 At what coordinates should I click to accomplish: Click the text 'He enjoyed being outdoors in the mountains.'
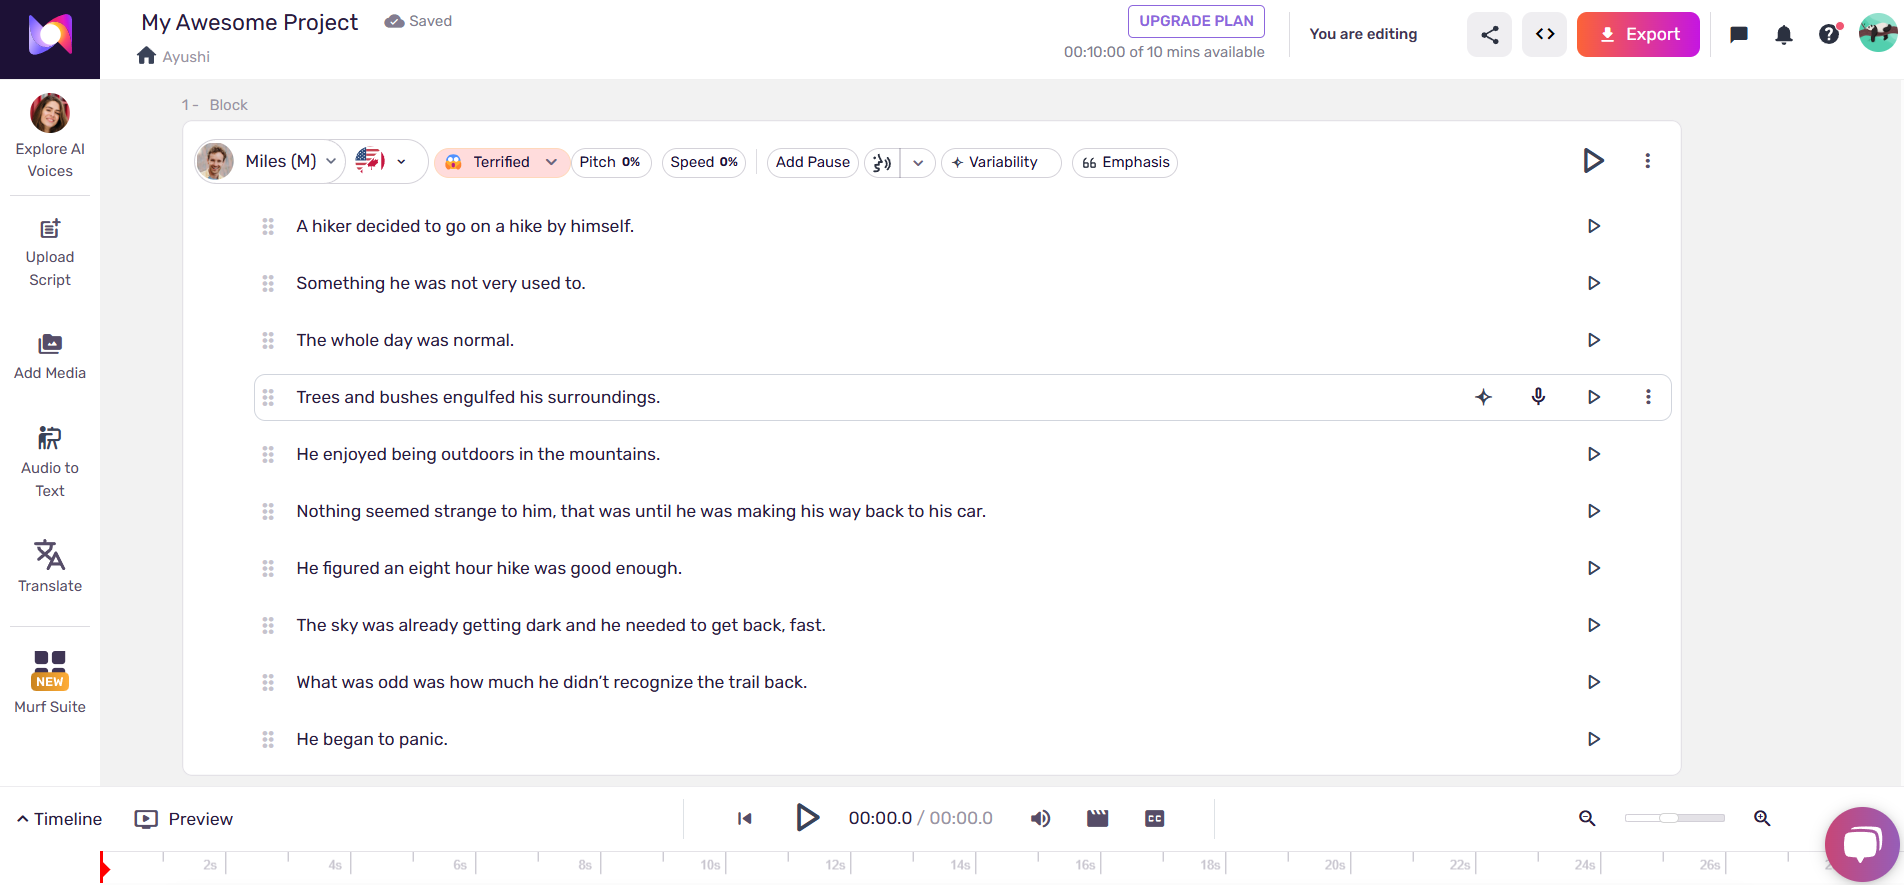(478, 454)
